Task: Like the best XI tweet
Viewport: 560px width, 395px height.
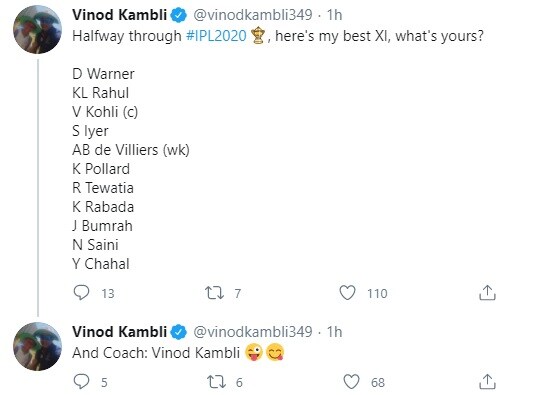Action: 347,292
